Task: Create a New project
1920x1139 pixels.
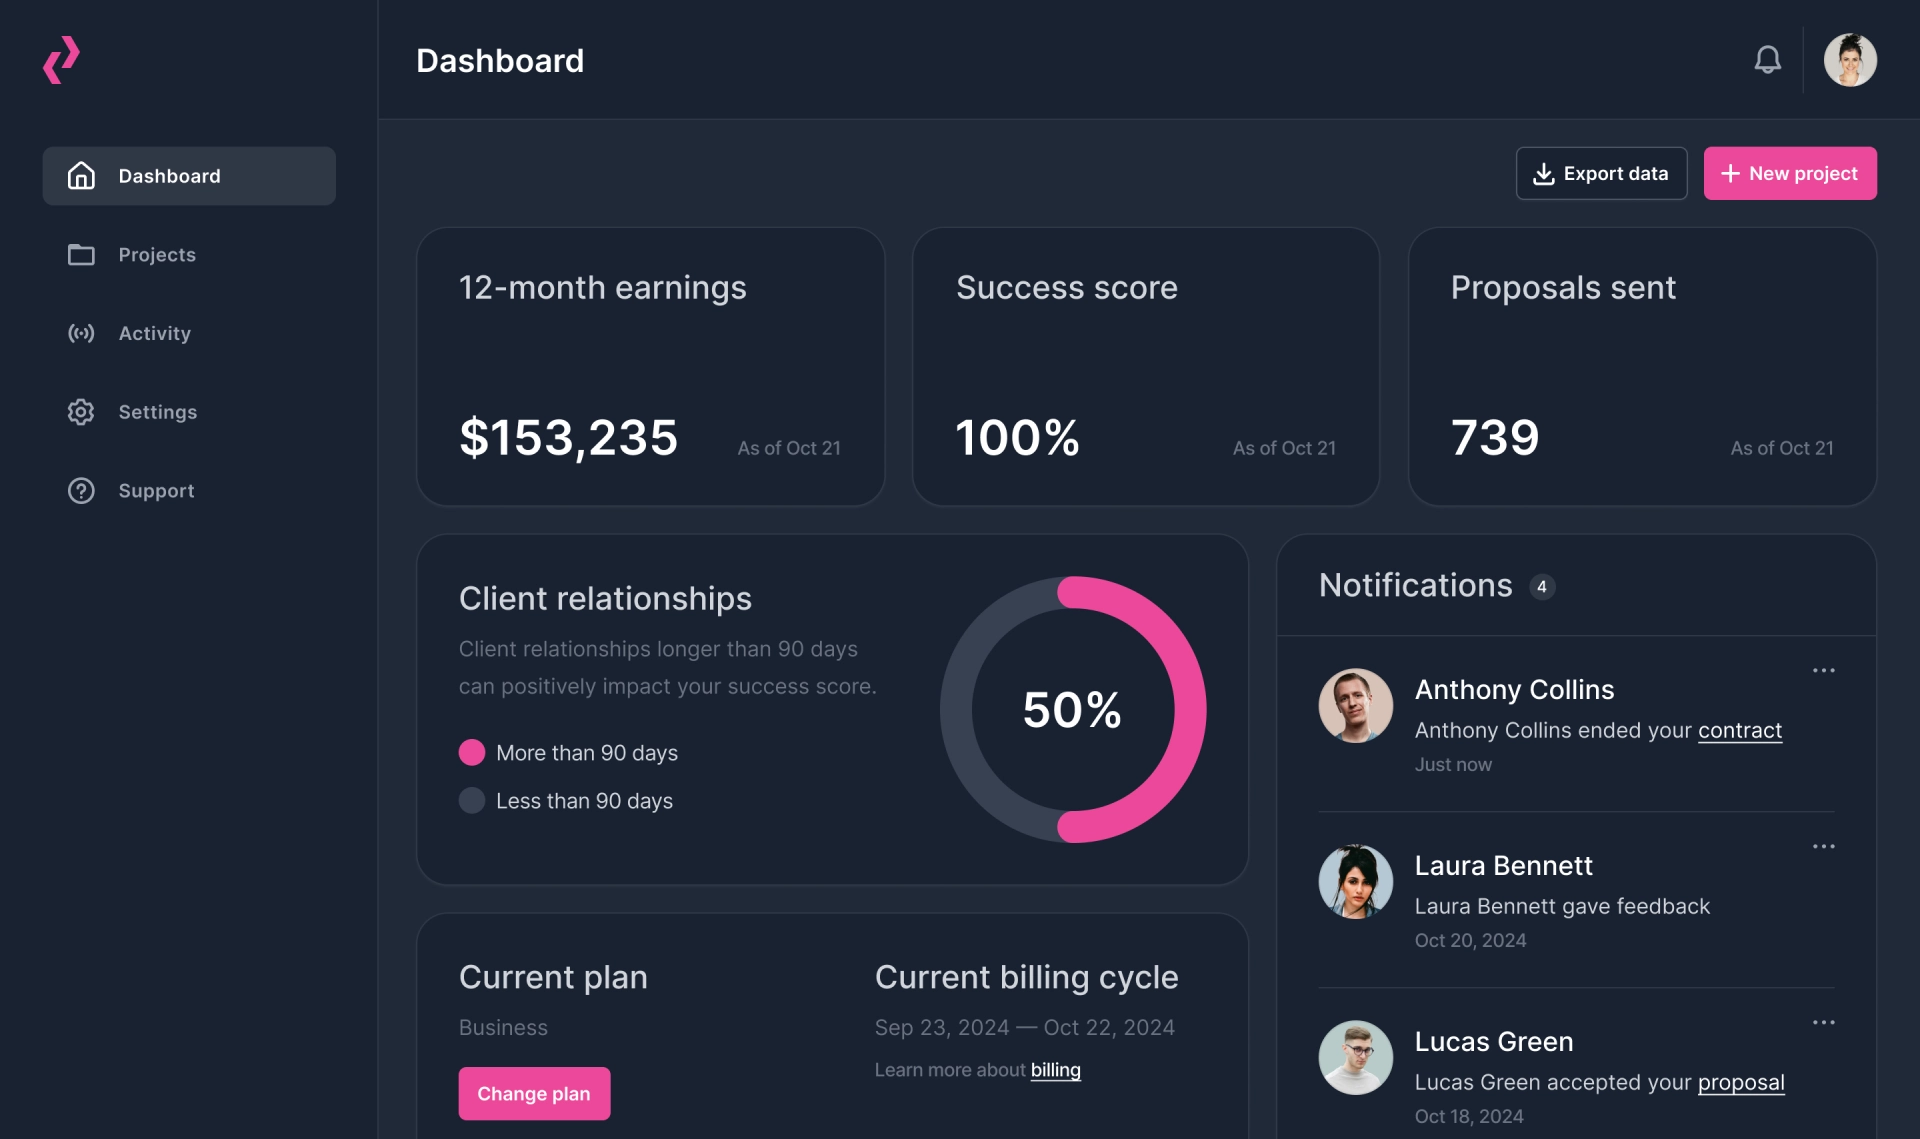Action: [x=1789, y=174]
